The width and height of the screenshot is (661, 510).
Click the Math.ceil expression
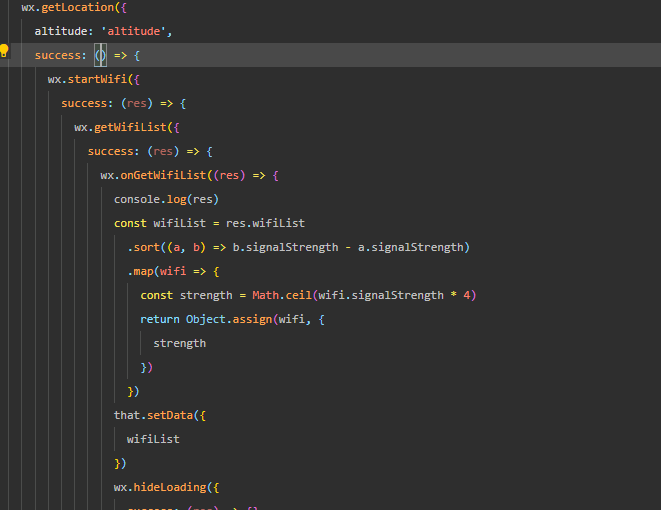click(x=364, y=295)
